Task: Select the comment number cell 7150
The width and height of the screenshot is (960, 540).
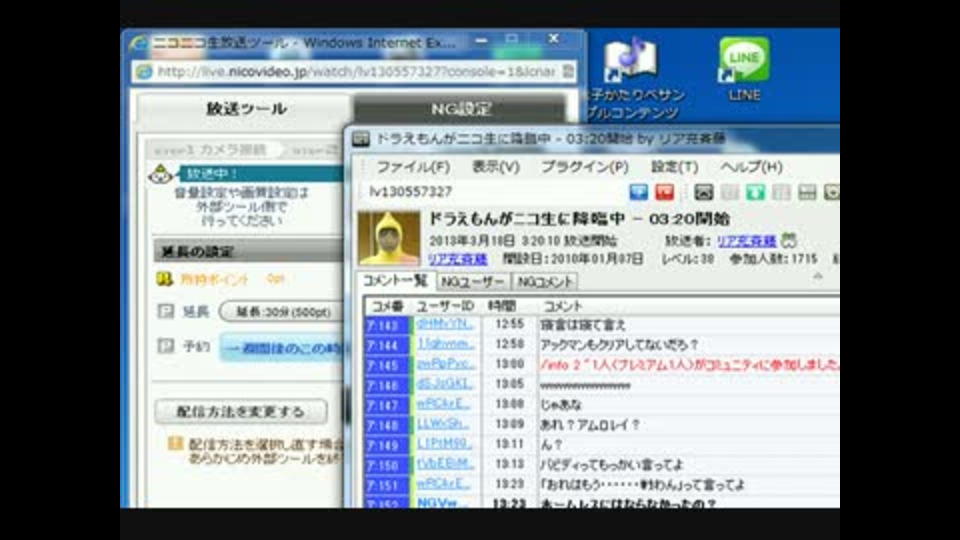Action: [387, 465]
